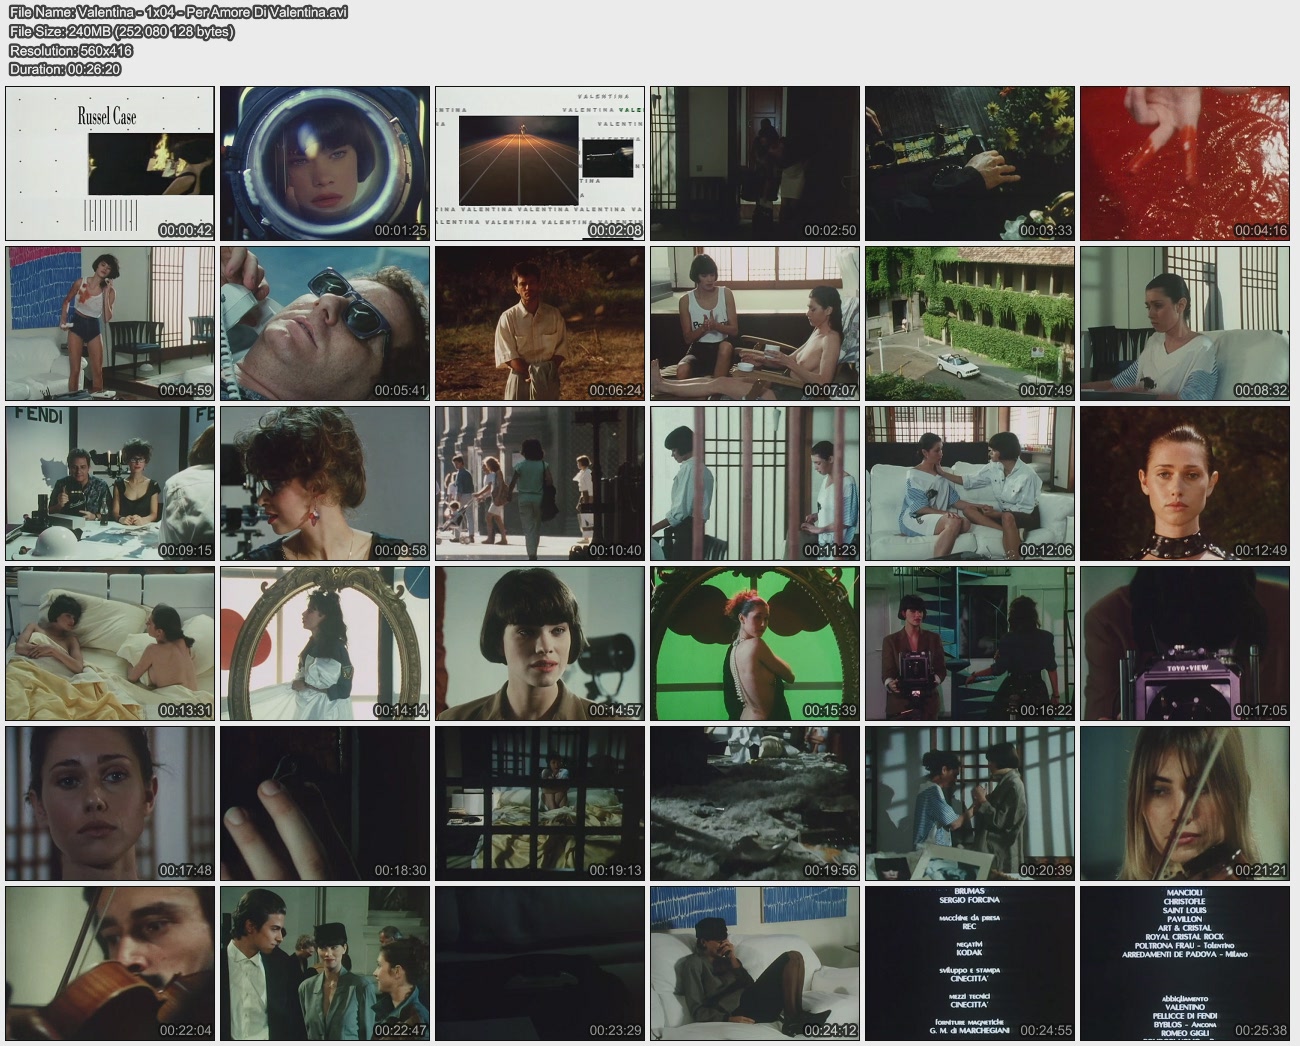
Task: Click the 'Russel Case' title thumbnail at 00:00:42
Action: click(110, 163)
